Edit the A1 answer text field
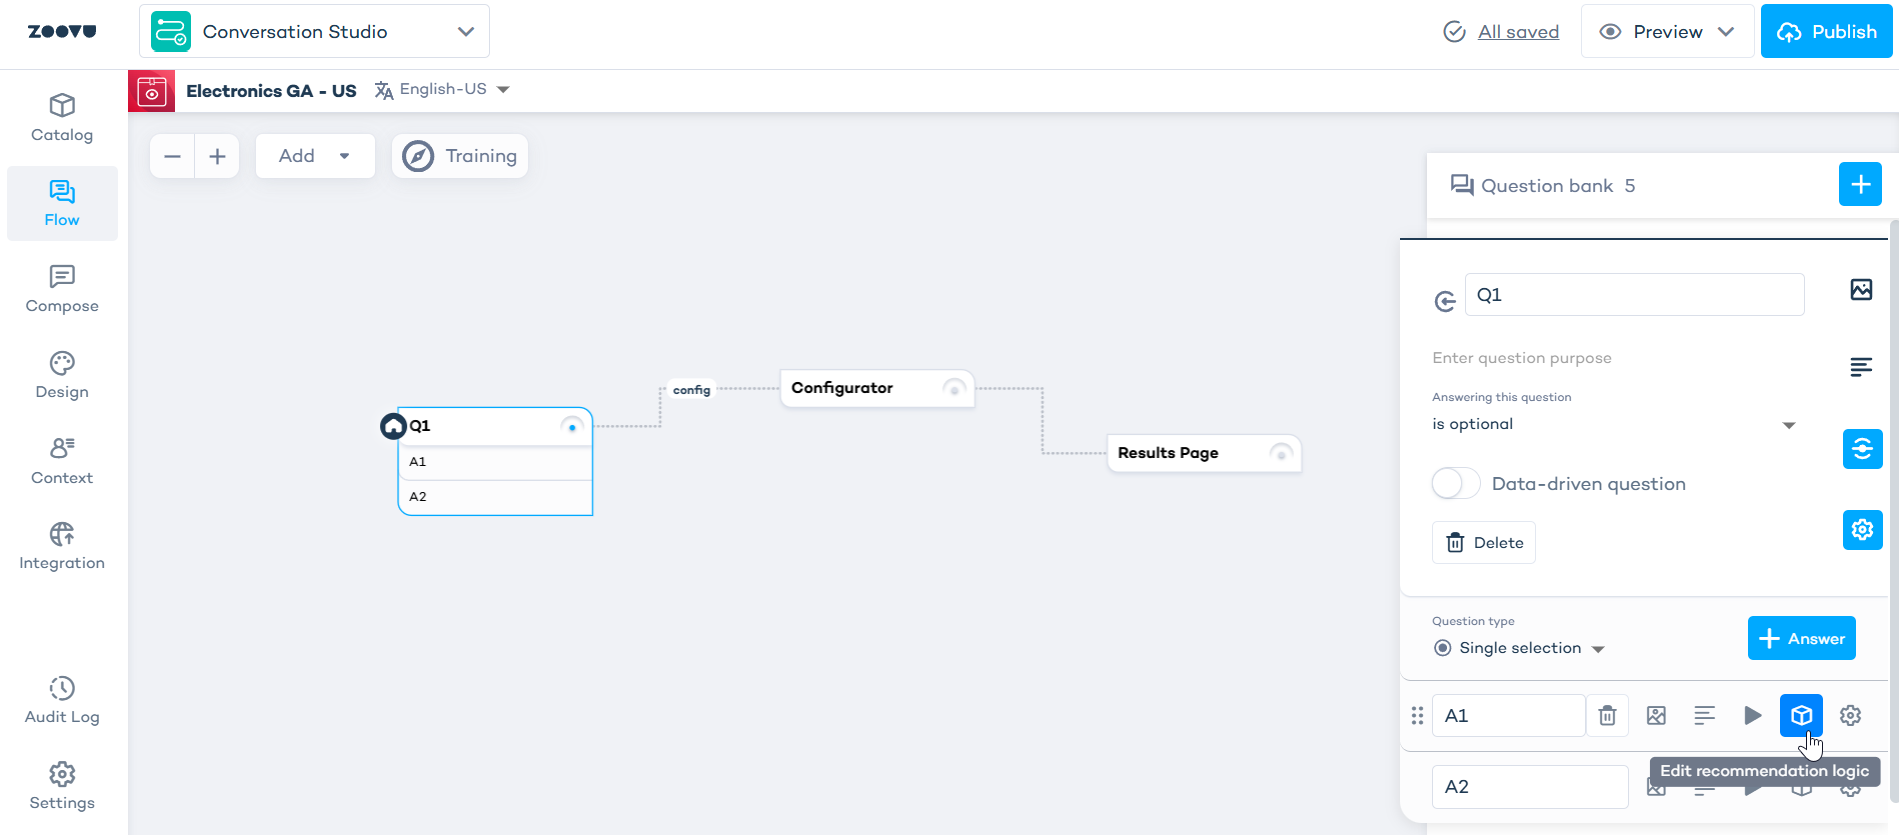 tap(1508, 716)
